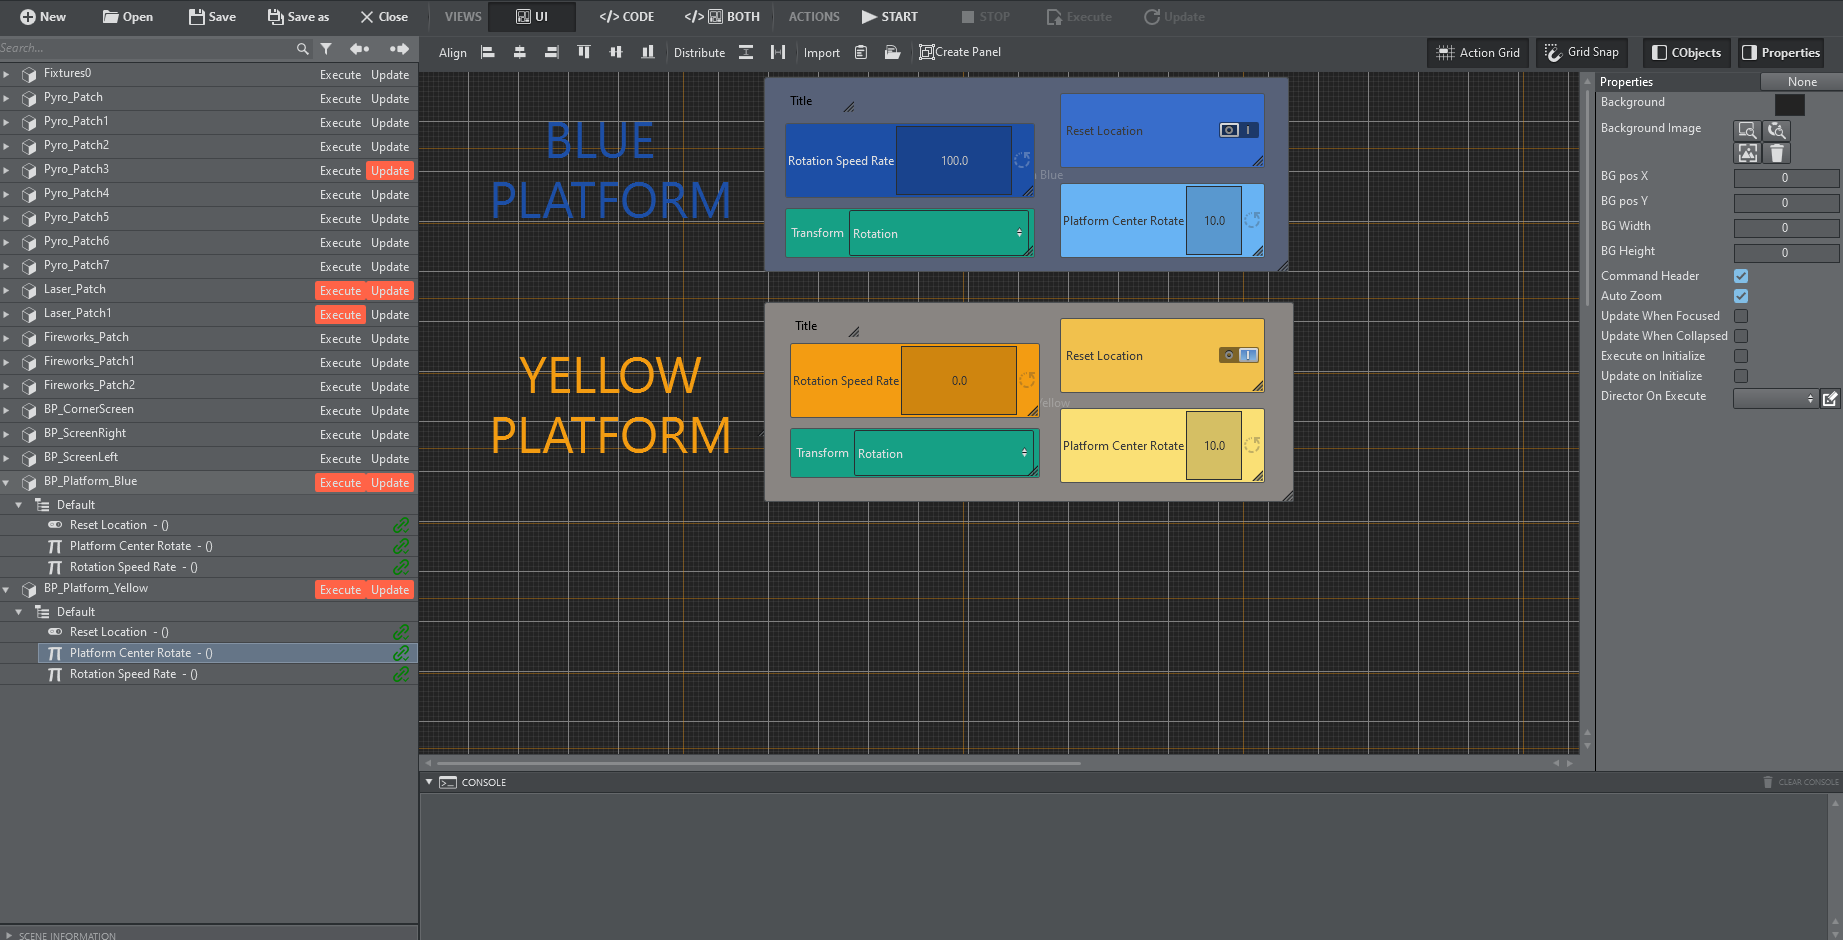Collapse the BP_Platform_Blue tree item
The width and height of the screenshot is (1843, 940).
point(7,482)
